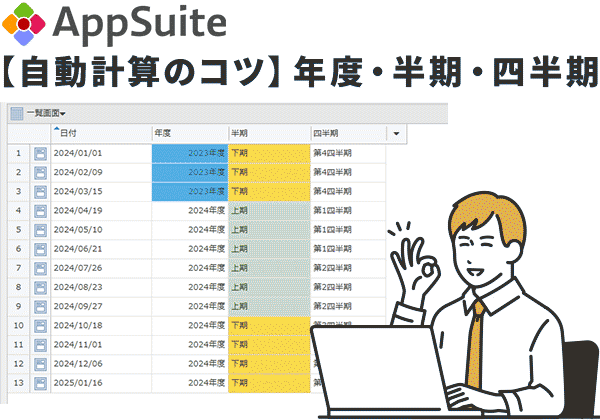Open record icon for 2024/06/21 row
The height and width of the screenshot is (420, 600).
tap(40, 249)
